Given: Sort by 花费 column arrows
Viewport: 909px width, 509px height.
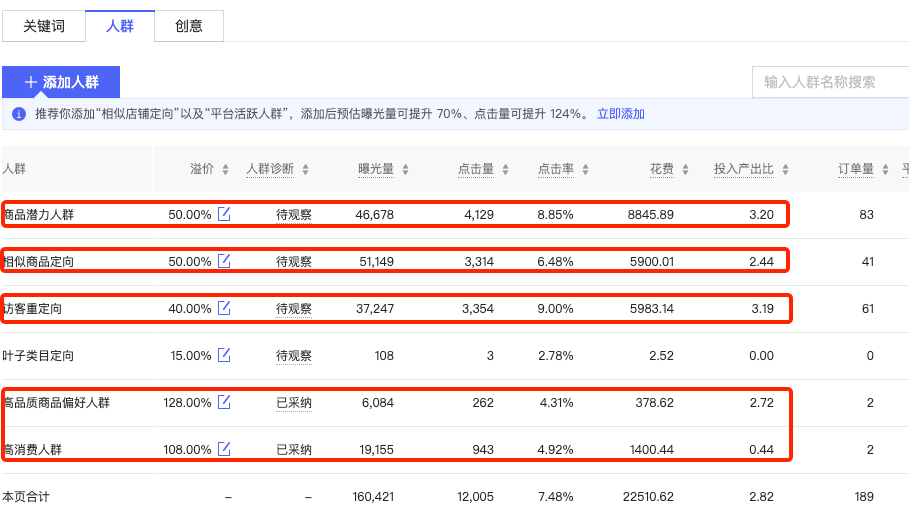Looking at the screenshot, I should (x=685, y=169).
